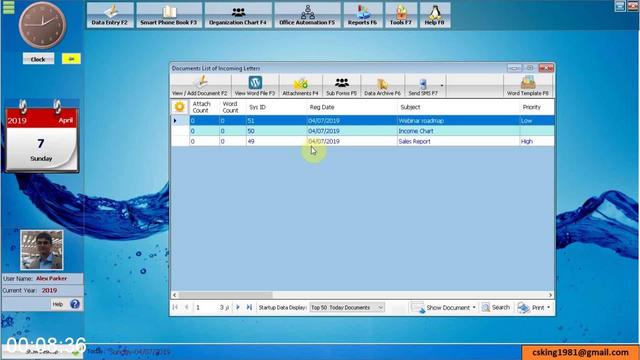Click the current record number field
This screenshot has width=640, height=360.
205,307
